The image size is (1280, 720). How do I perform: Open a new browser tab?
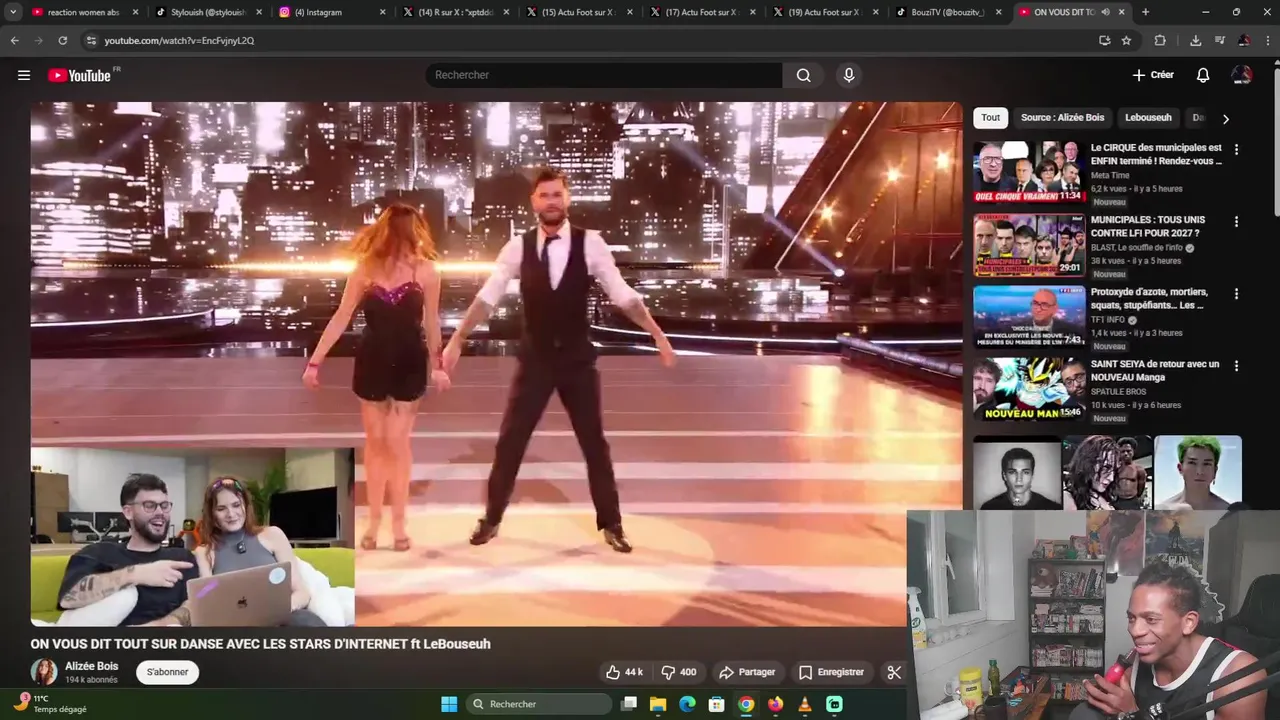(1145, 12)
